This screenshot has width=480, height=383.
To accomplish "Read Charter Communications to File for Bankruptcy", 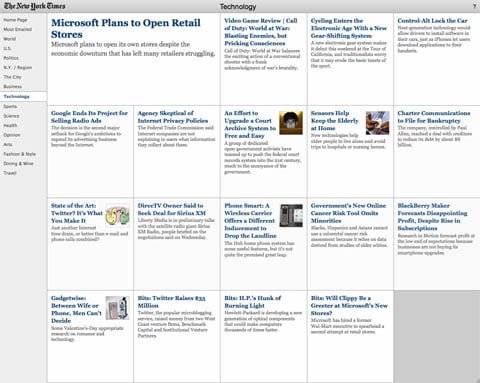I will [434, 117].
